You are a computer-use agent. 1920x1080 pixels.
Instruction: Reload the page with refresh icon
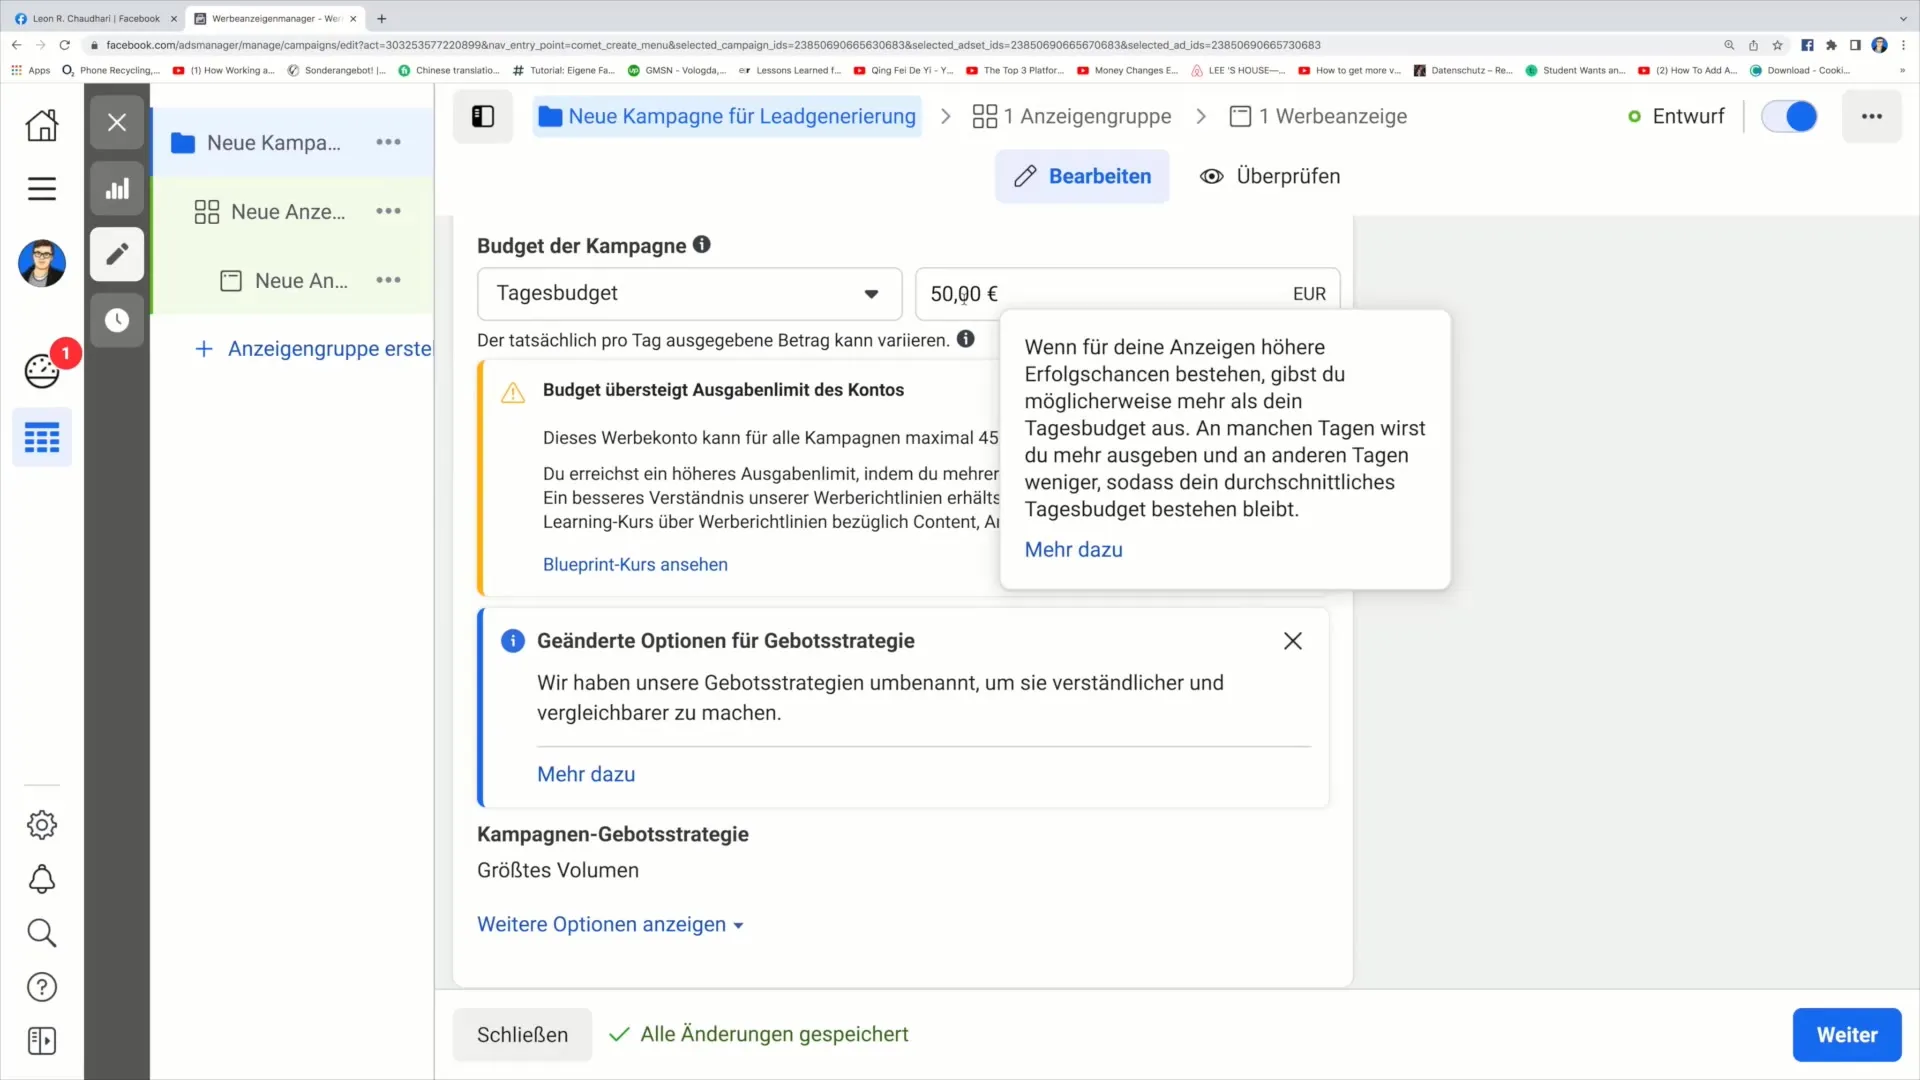click(65, 45)
